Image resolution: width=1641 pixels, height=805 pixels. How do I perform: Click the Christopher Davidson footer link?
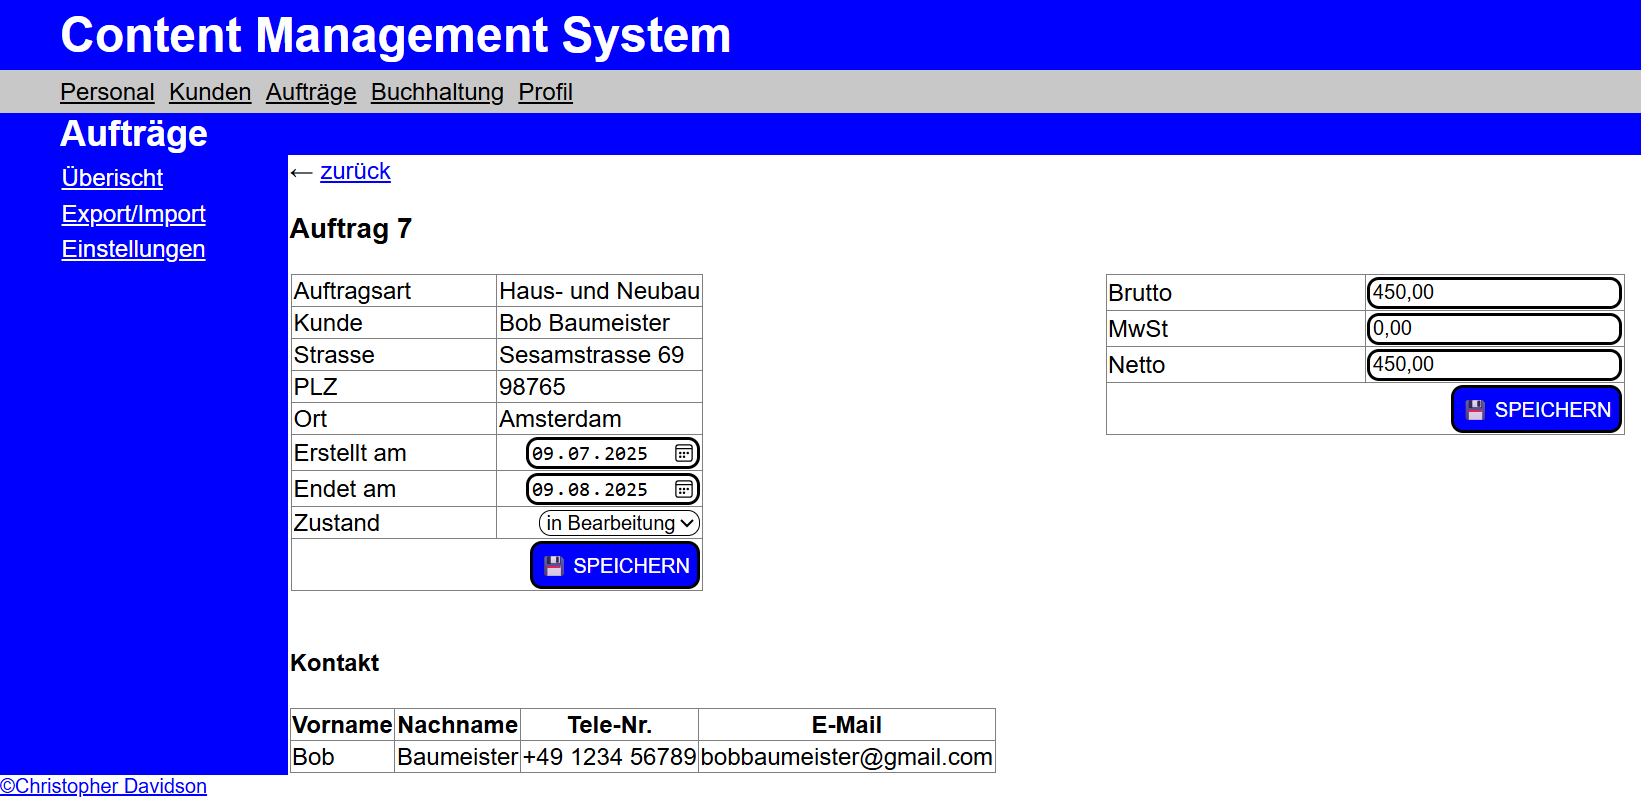click(104, 786)
